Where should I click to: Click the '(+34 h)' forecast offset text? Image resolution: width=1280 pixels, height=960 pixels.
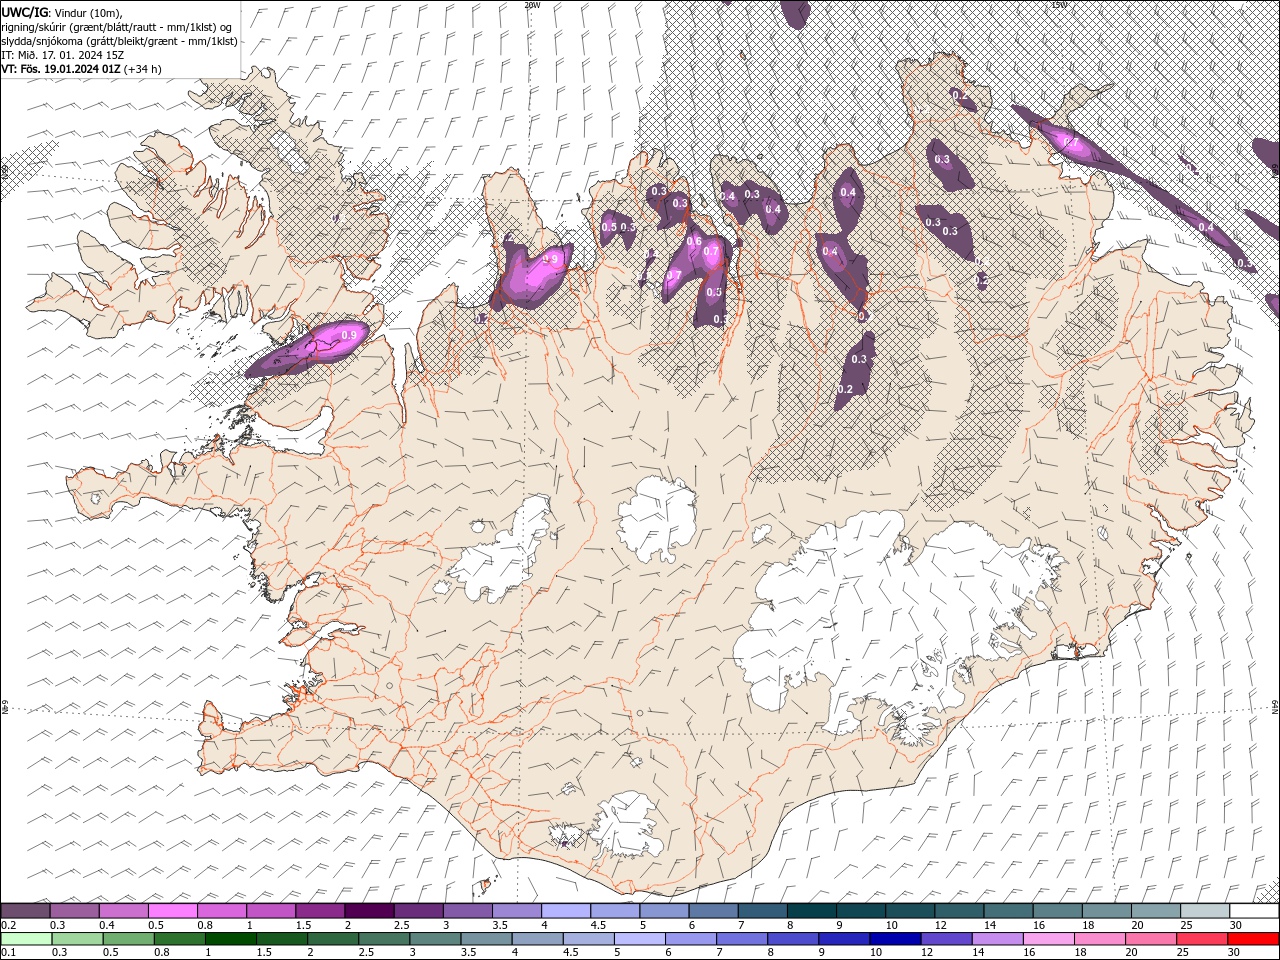[143, 69]
